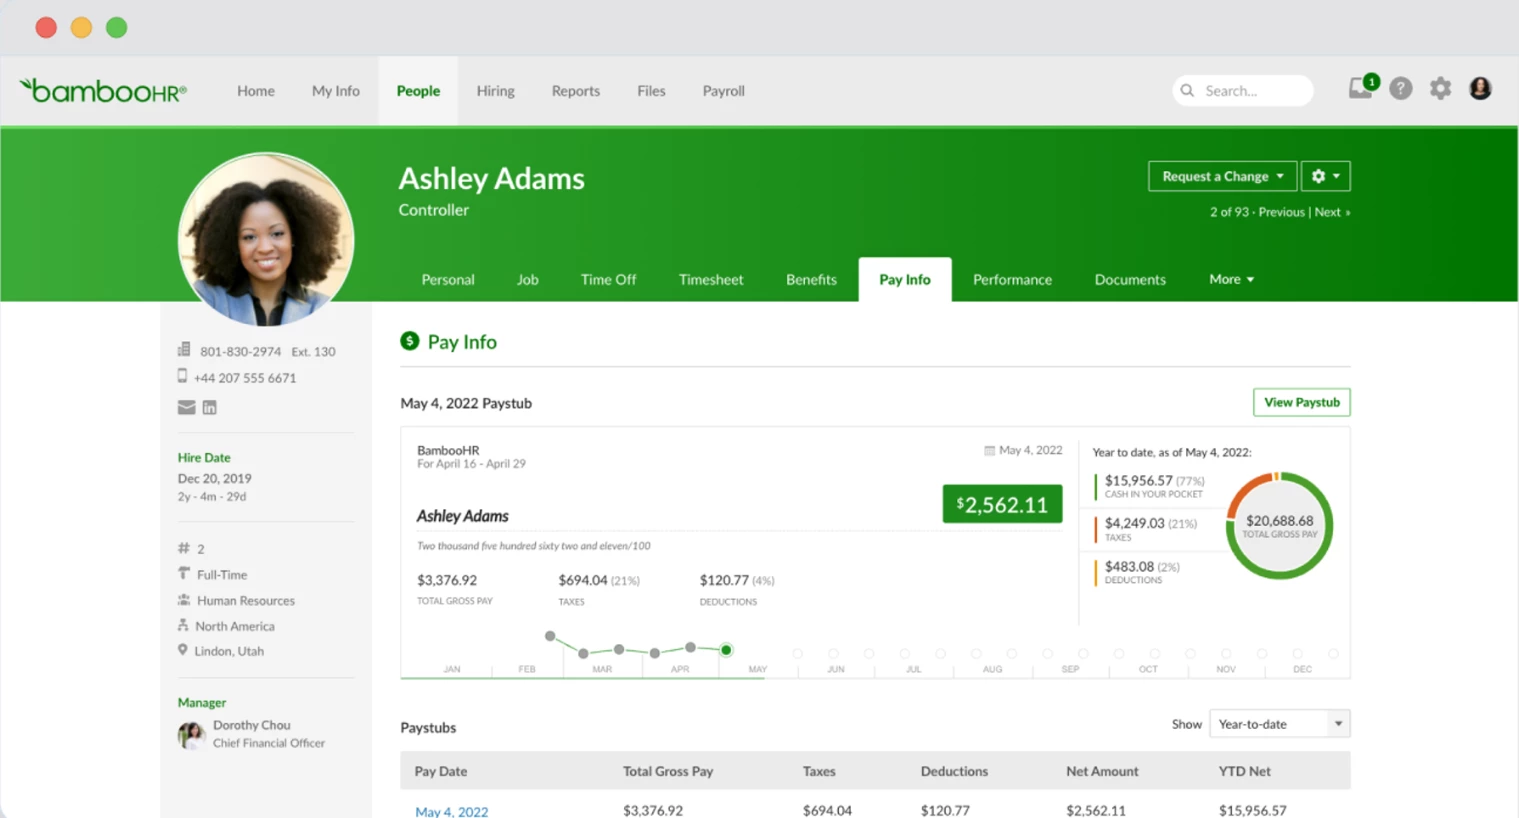
Task: Switch to the Timesheet tab
Action: (711, 280)
